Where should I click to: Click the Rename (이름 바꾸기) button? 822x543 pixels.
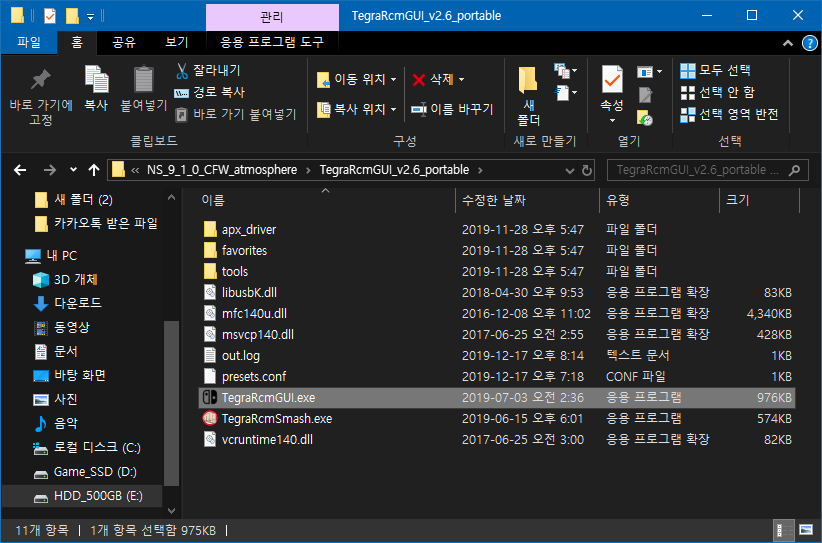pyautogui.click(x=452, y=109)
